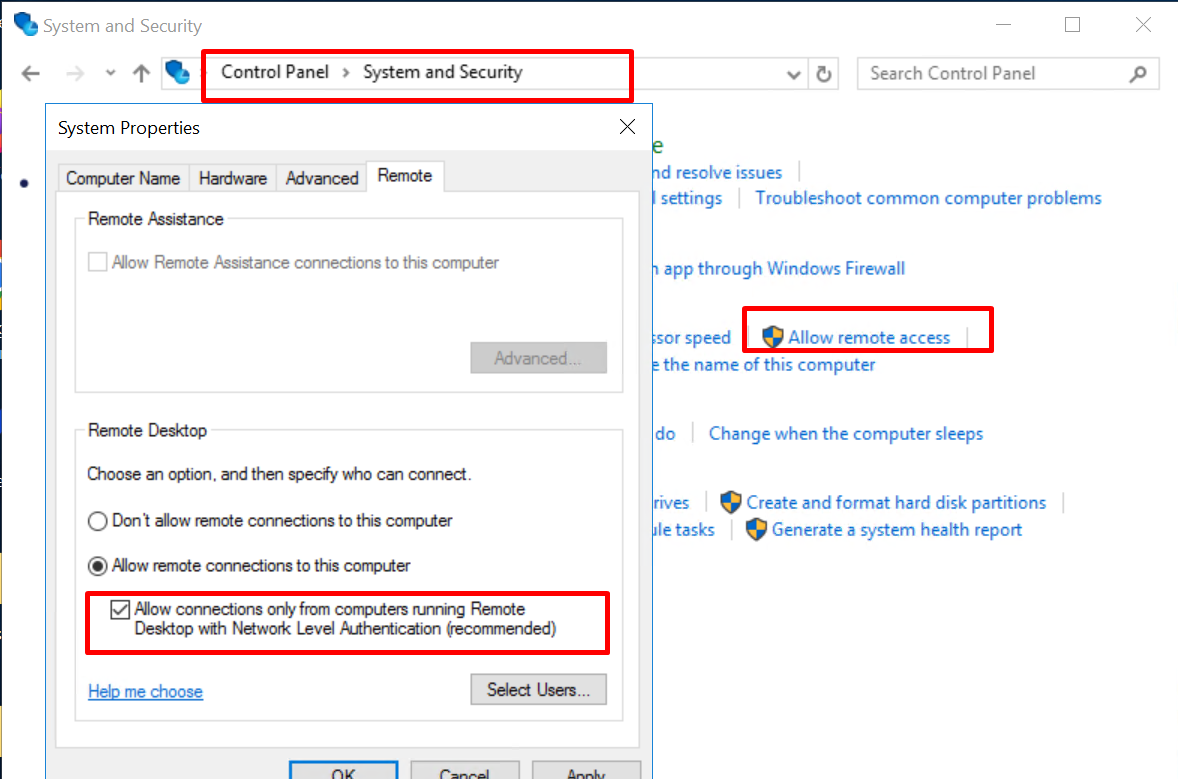The height and width of the screenshot is (779, 1178).
Task: Click Cancel in System Properties
Action: [x=464, y=771]
